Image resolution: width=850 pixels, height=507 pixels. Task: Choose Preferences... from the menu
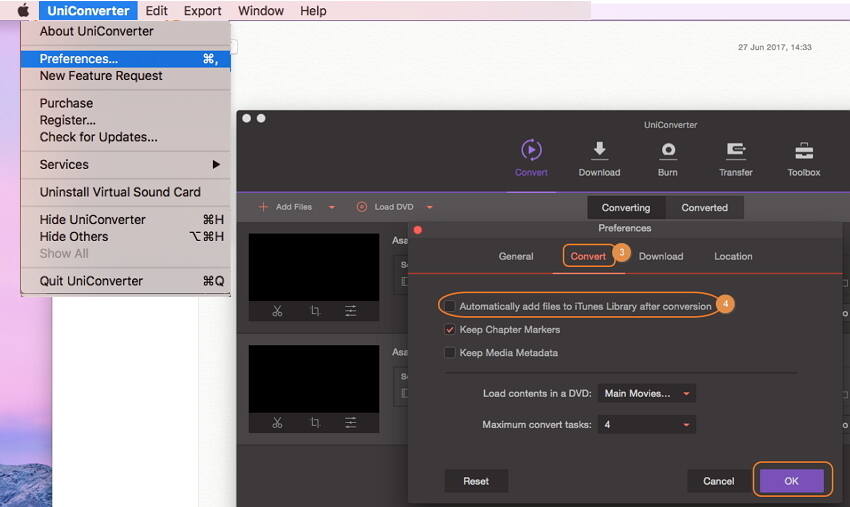[x=125, y=59]
